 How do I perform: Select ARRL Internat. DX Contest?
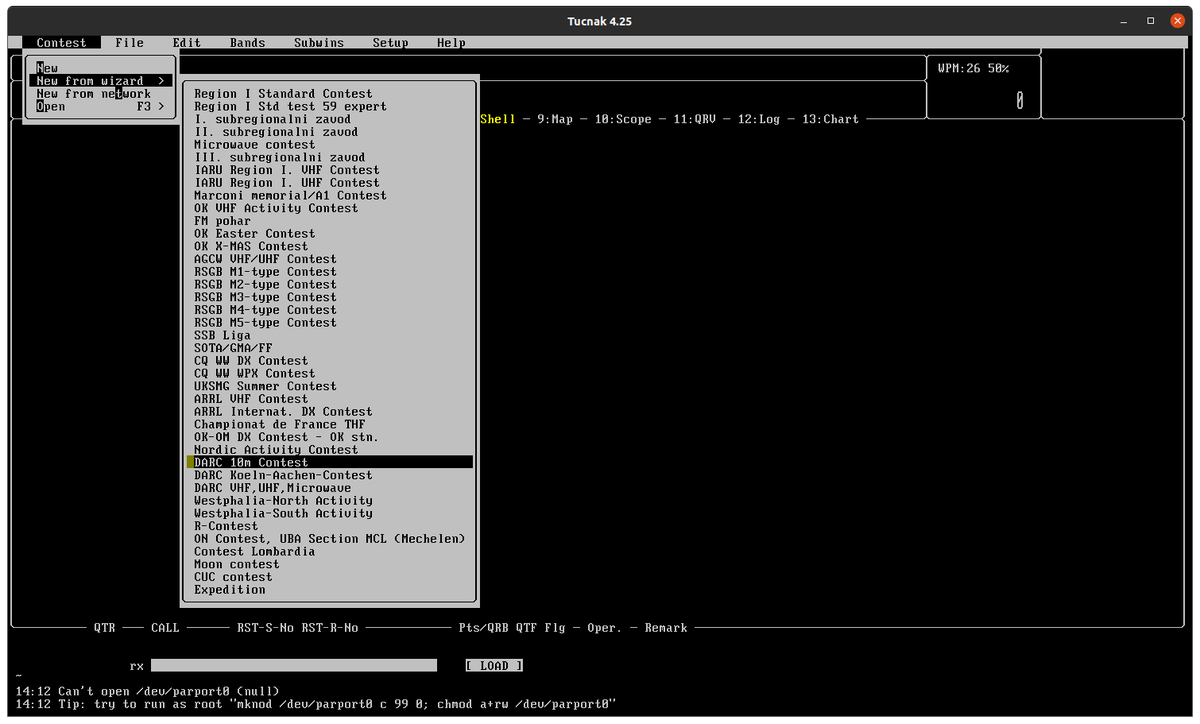tap(329, 412)
